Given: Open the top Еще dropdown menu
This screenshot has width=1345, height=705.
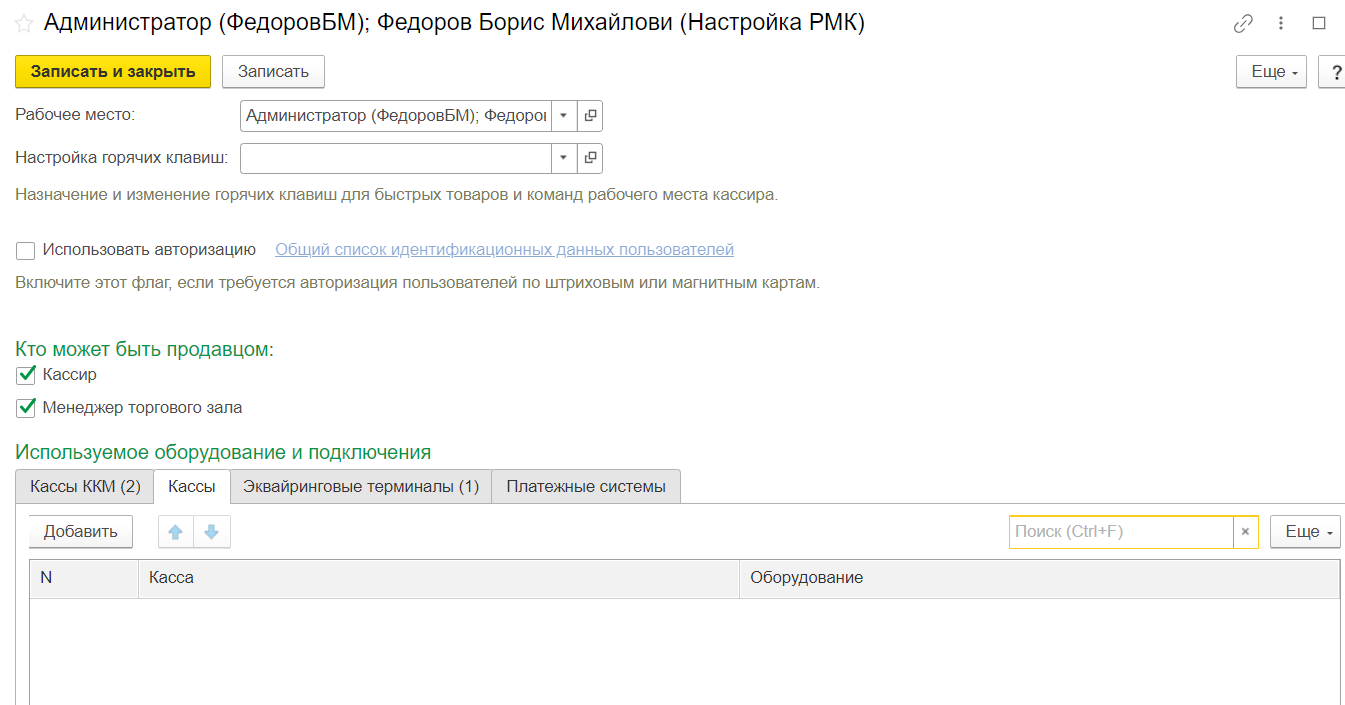Looking at the screenshot, I should (1271, 72).
